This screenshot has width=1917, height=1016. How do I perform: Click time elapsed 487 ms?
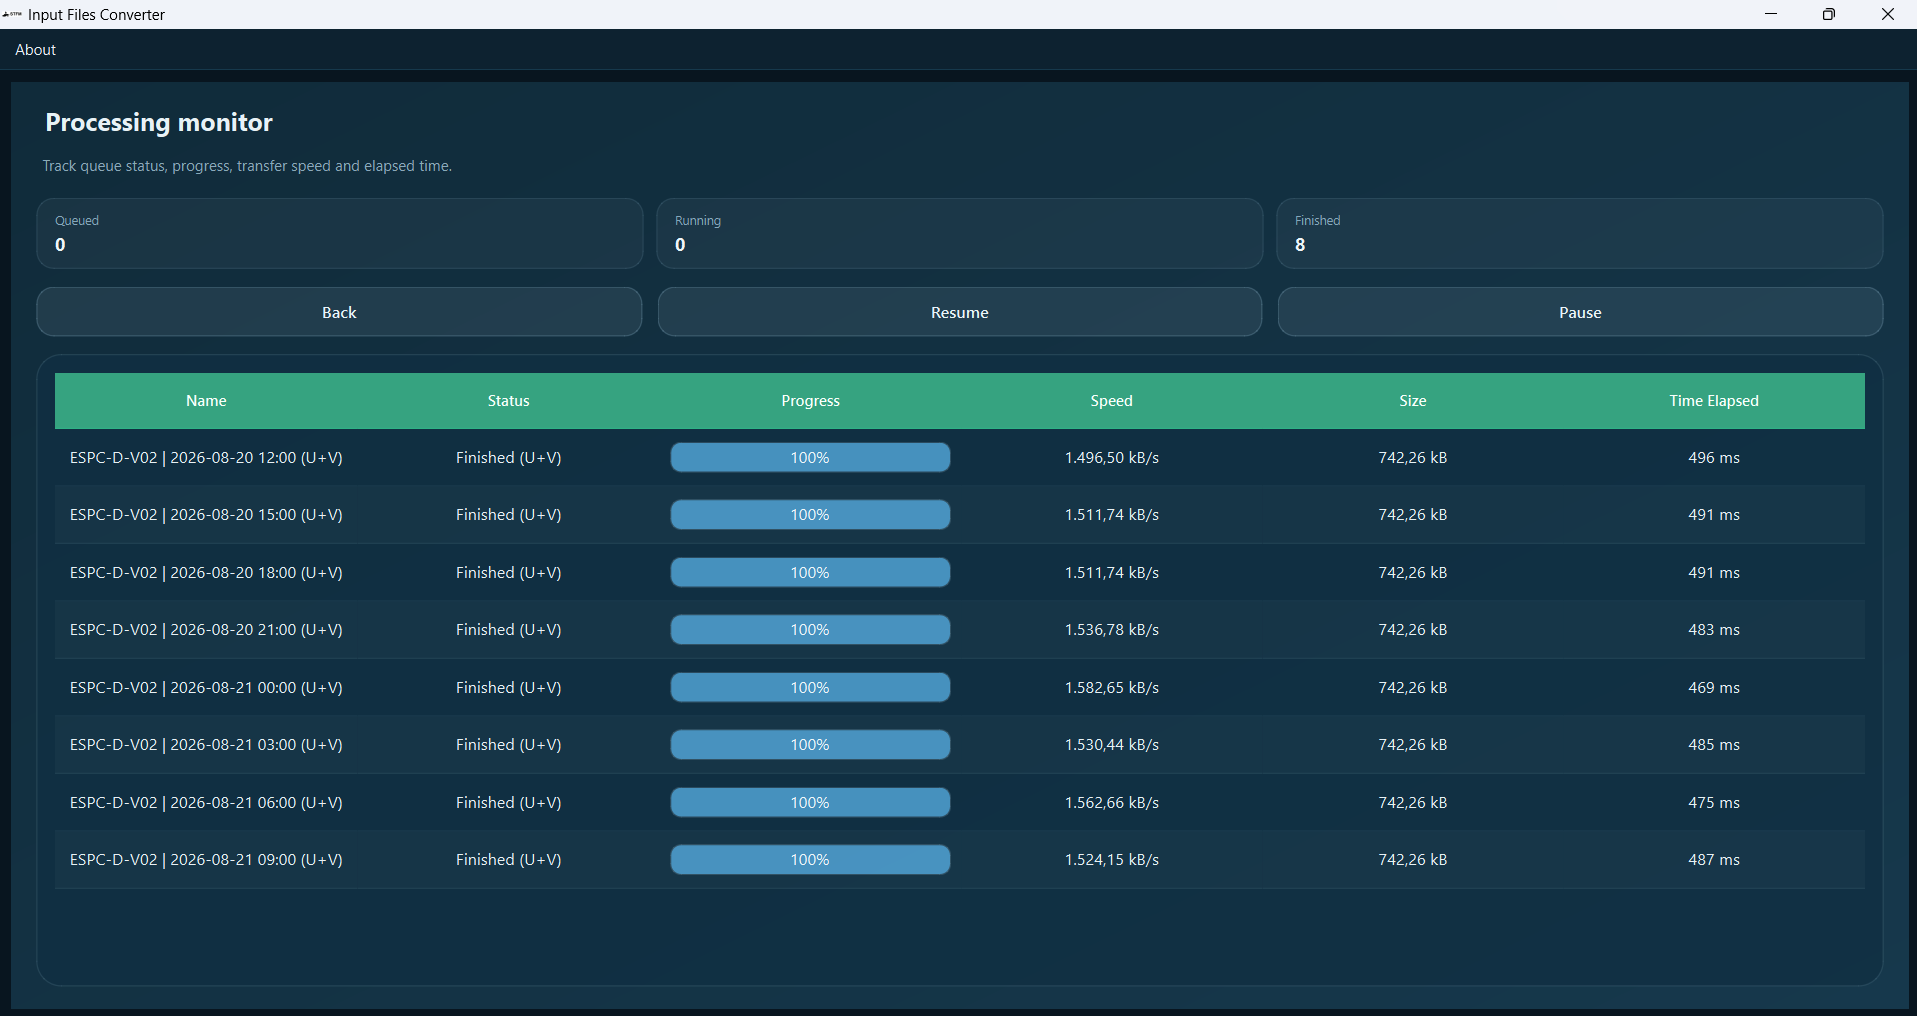pos(1713,860)
